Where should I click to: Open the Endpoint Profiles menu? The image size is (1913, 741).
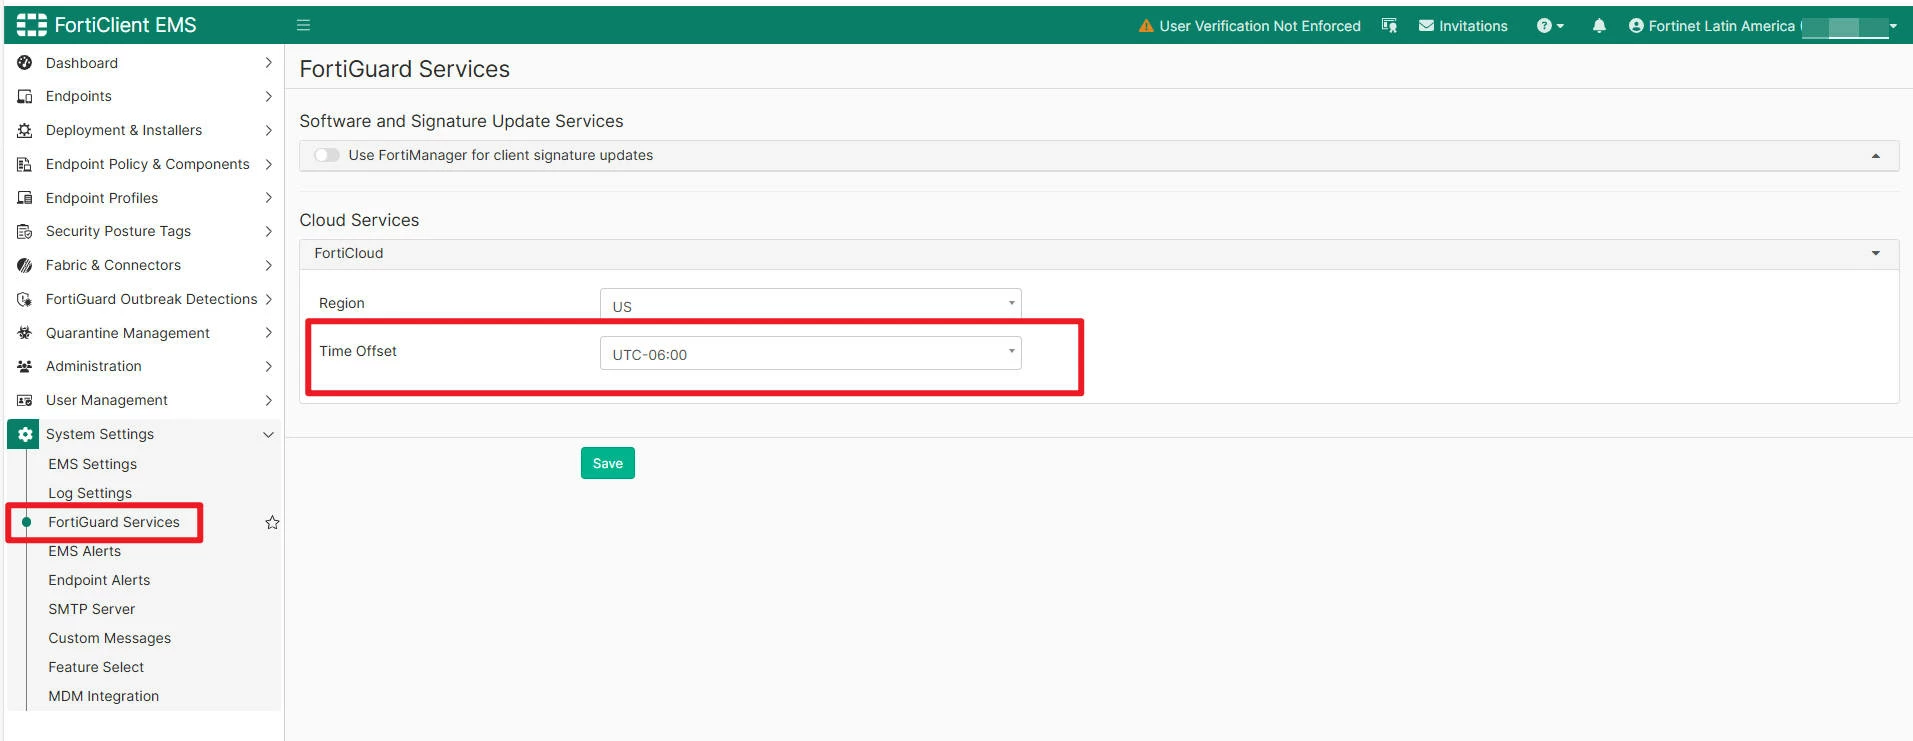[x=102, y=198]
